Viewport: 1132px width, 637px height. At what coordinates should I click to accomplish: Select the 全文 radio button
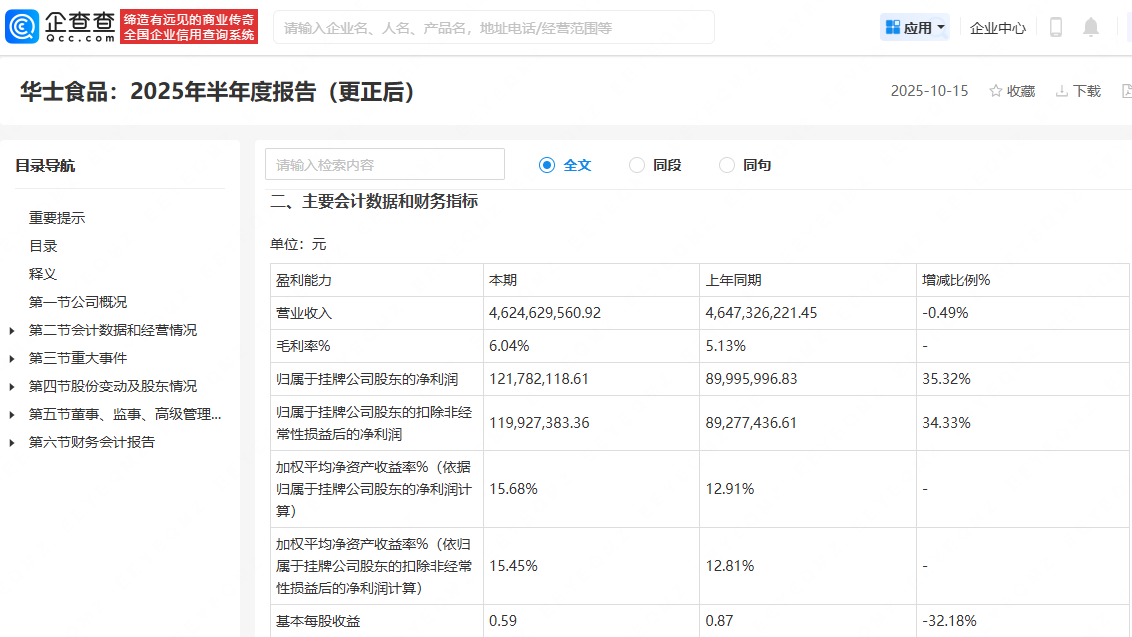click(547, 165)
